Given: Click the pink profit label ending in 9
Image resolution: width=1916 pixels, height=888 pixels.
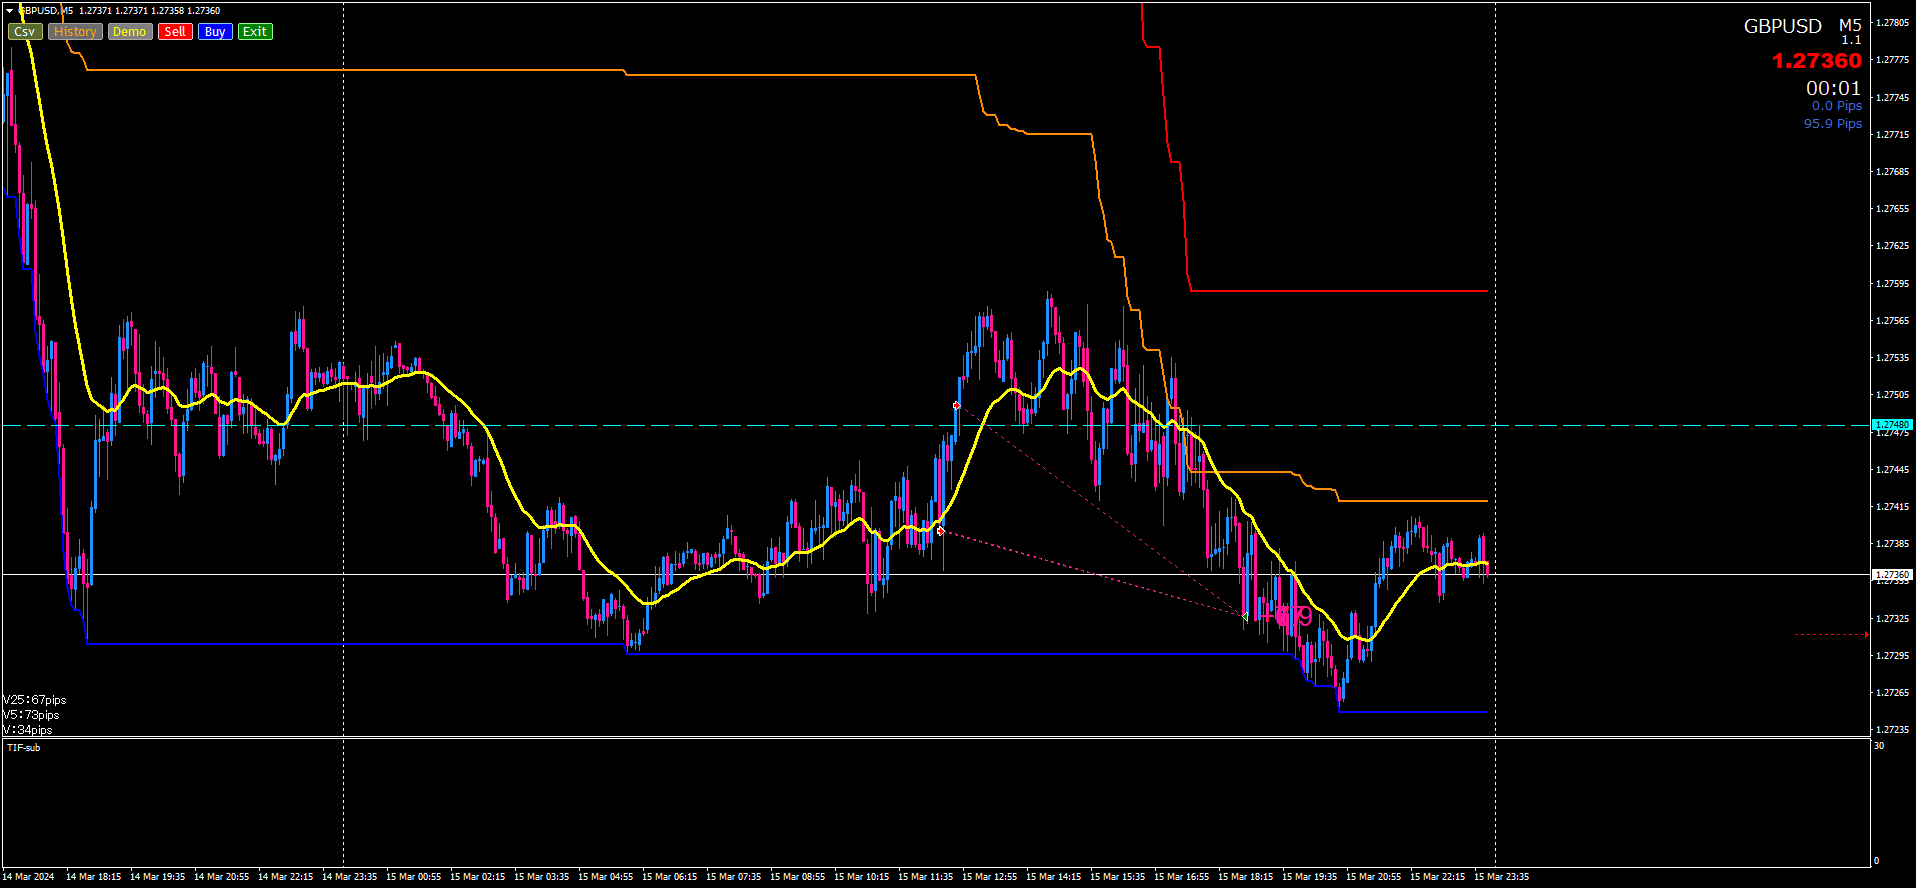Looking at the screenshot, I should [1287, 616].
